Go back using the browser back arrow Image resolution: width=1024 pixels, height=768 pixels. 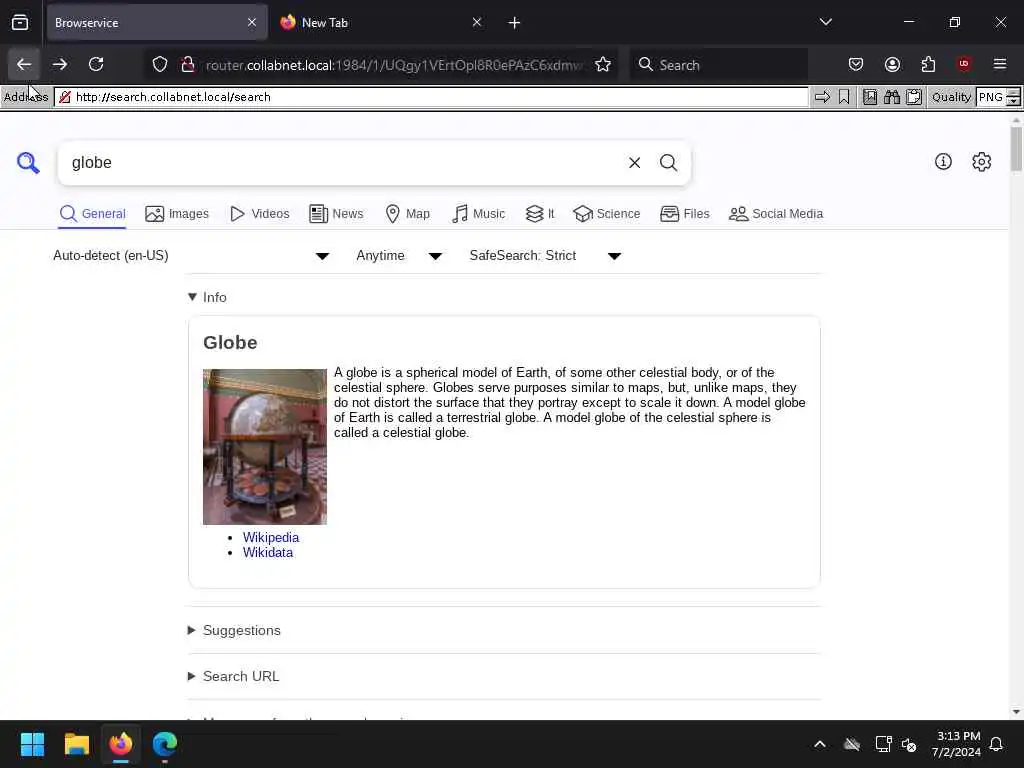pyautogui.click(x=24, y=64)
